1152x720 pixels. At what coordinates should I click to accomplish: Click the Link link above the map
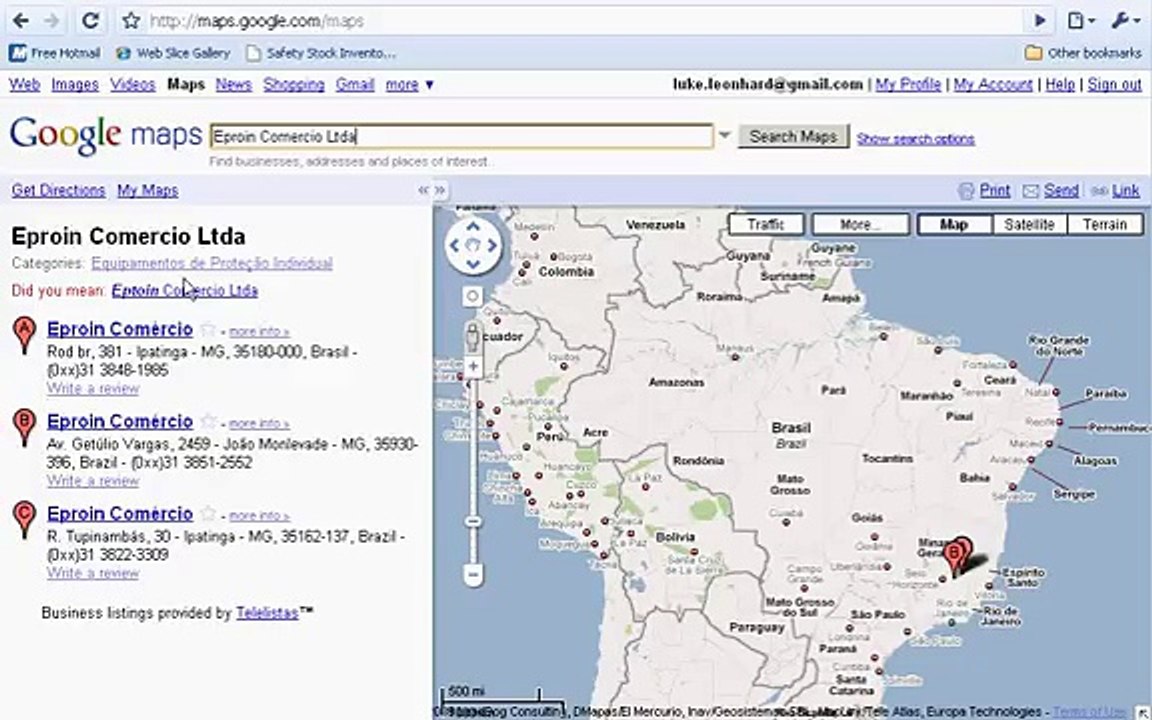[1126, 190]
